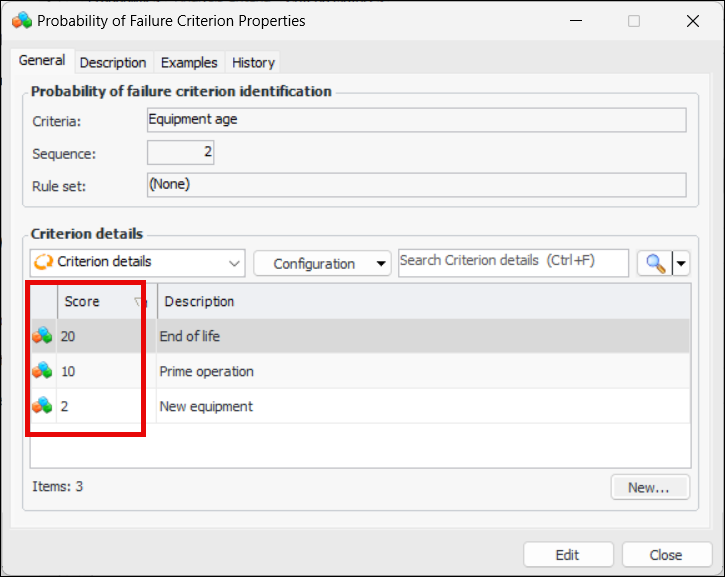Open the Criterion details view dropdown
The height and width of the screenshot is (577, 725).
pos(234,263)
